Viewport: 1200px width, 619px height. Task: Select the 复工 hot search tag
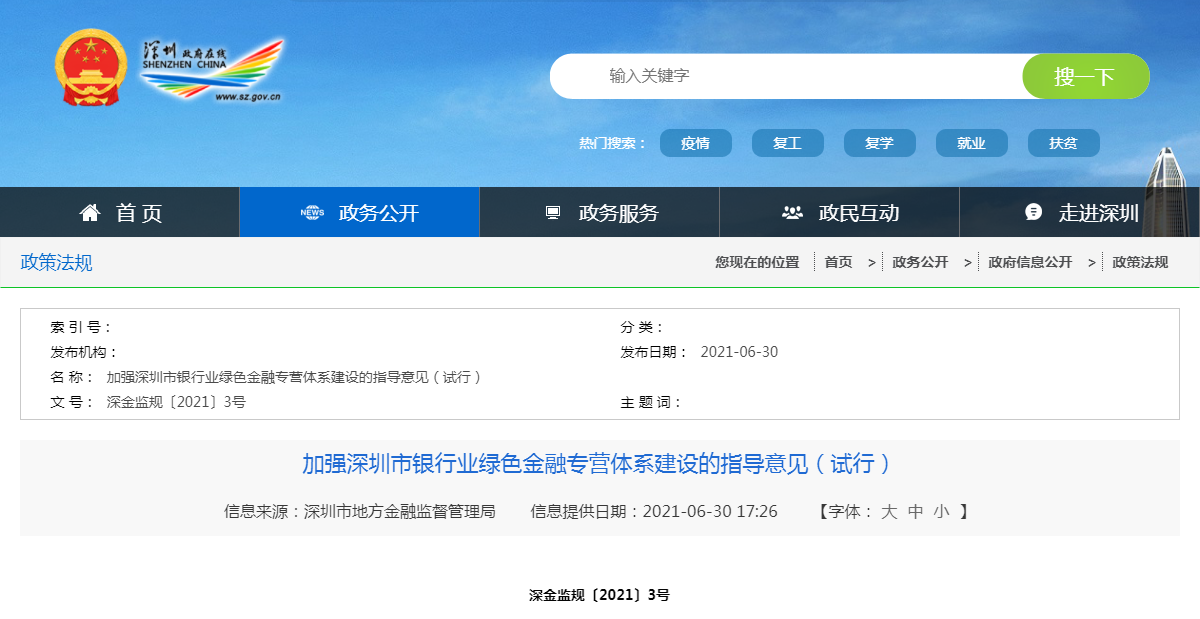point(787,143)
